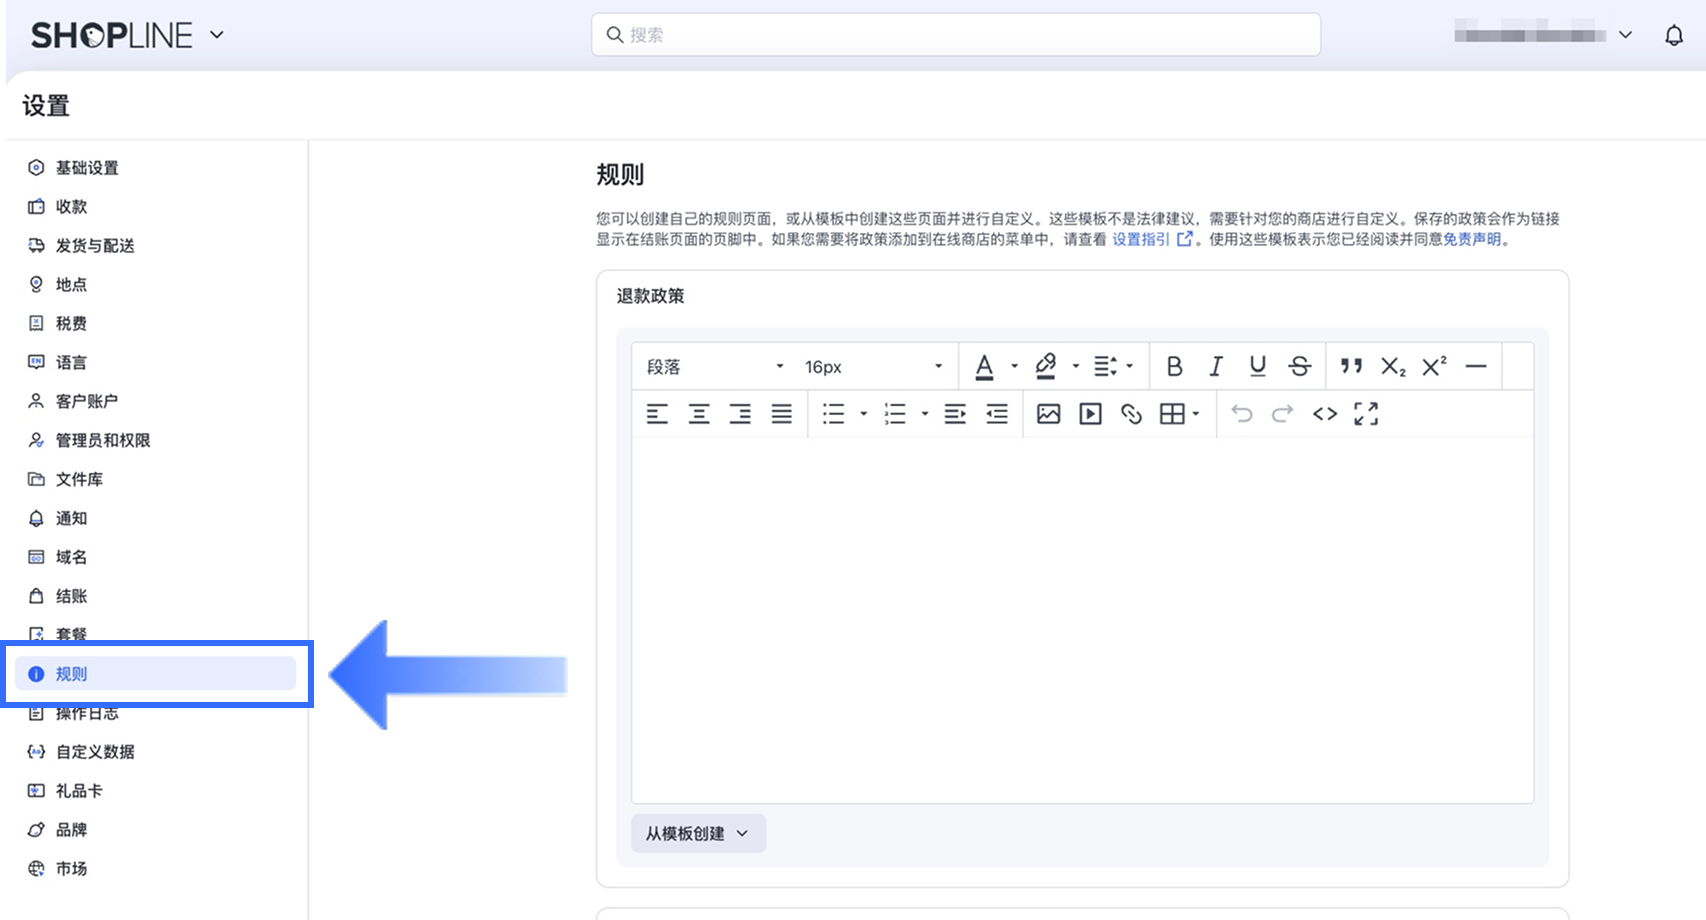This screenshot has height=920, width=1706.
Task: Increase paragraph indent
Action: point(956,414)
